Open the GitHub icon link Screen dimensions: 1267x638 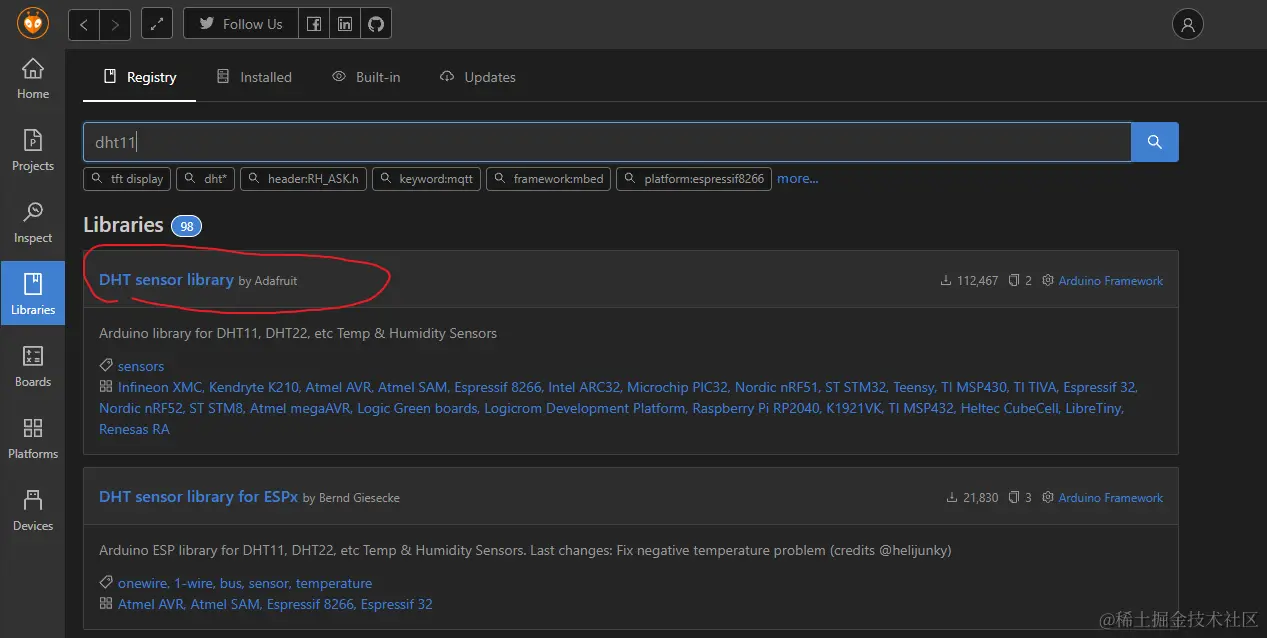[376, 24]
